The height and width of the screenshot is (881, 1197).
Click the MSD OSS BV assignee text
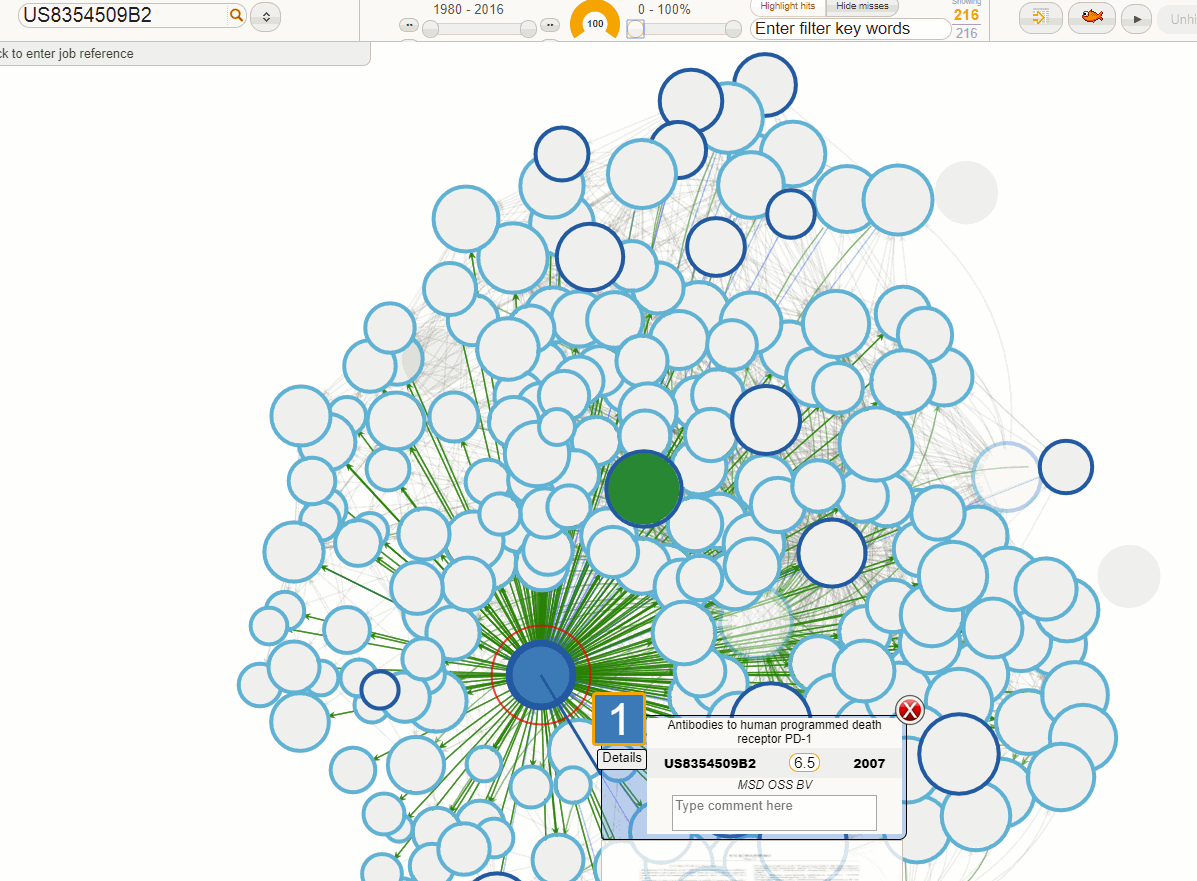775,785
